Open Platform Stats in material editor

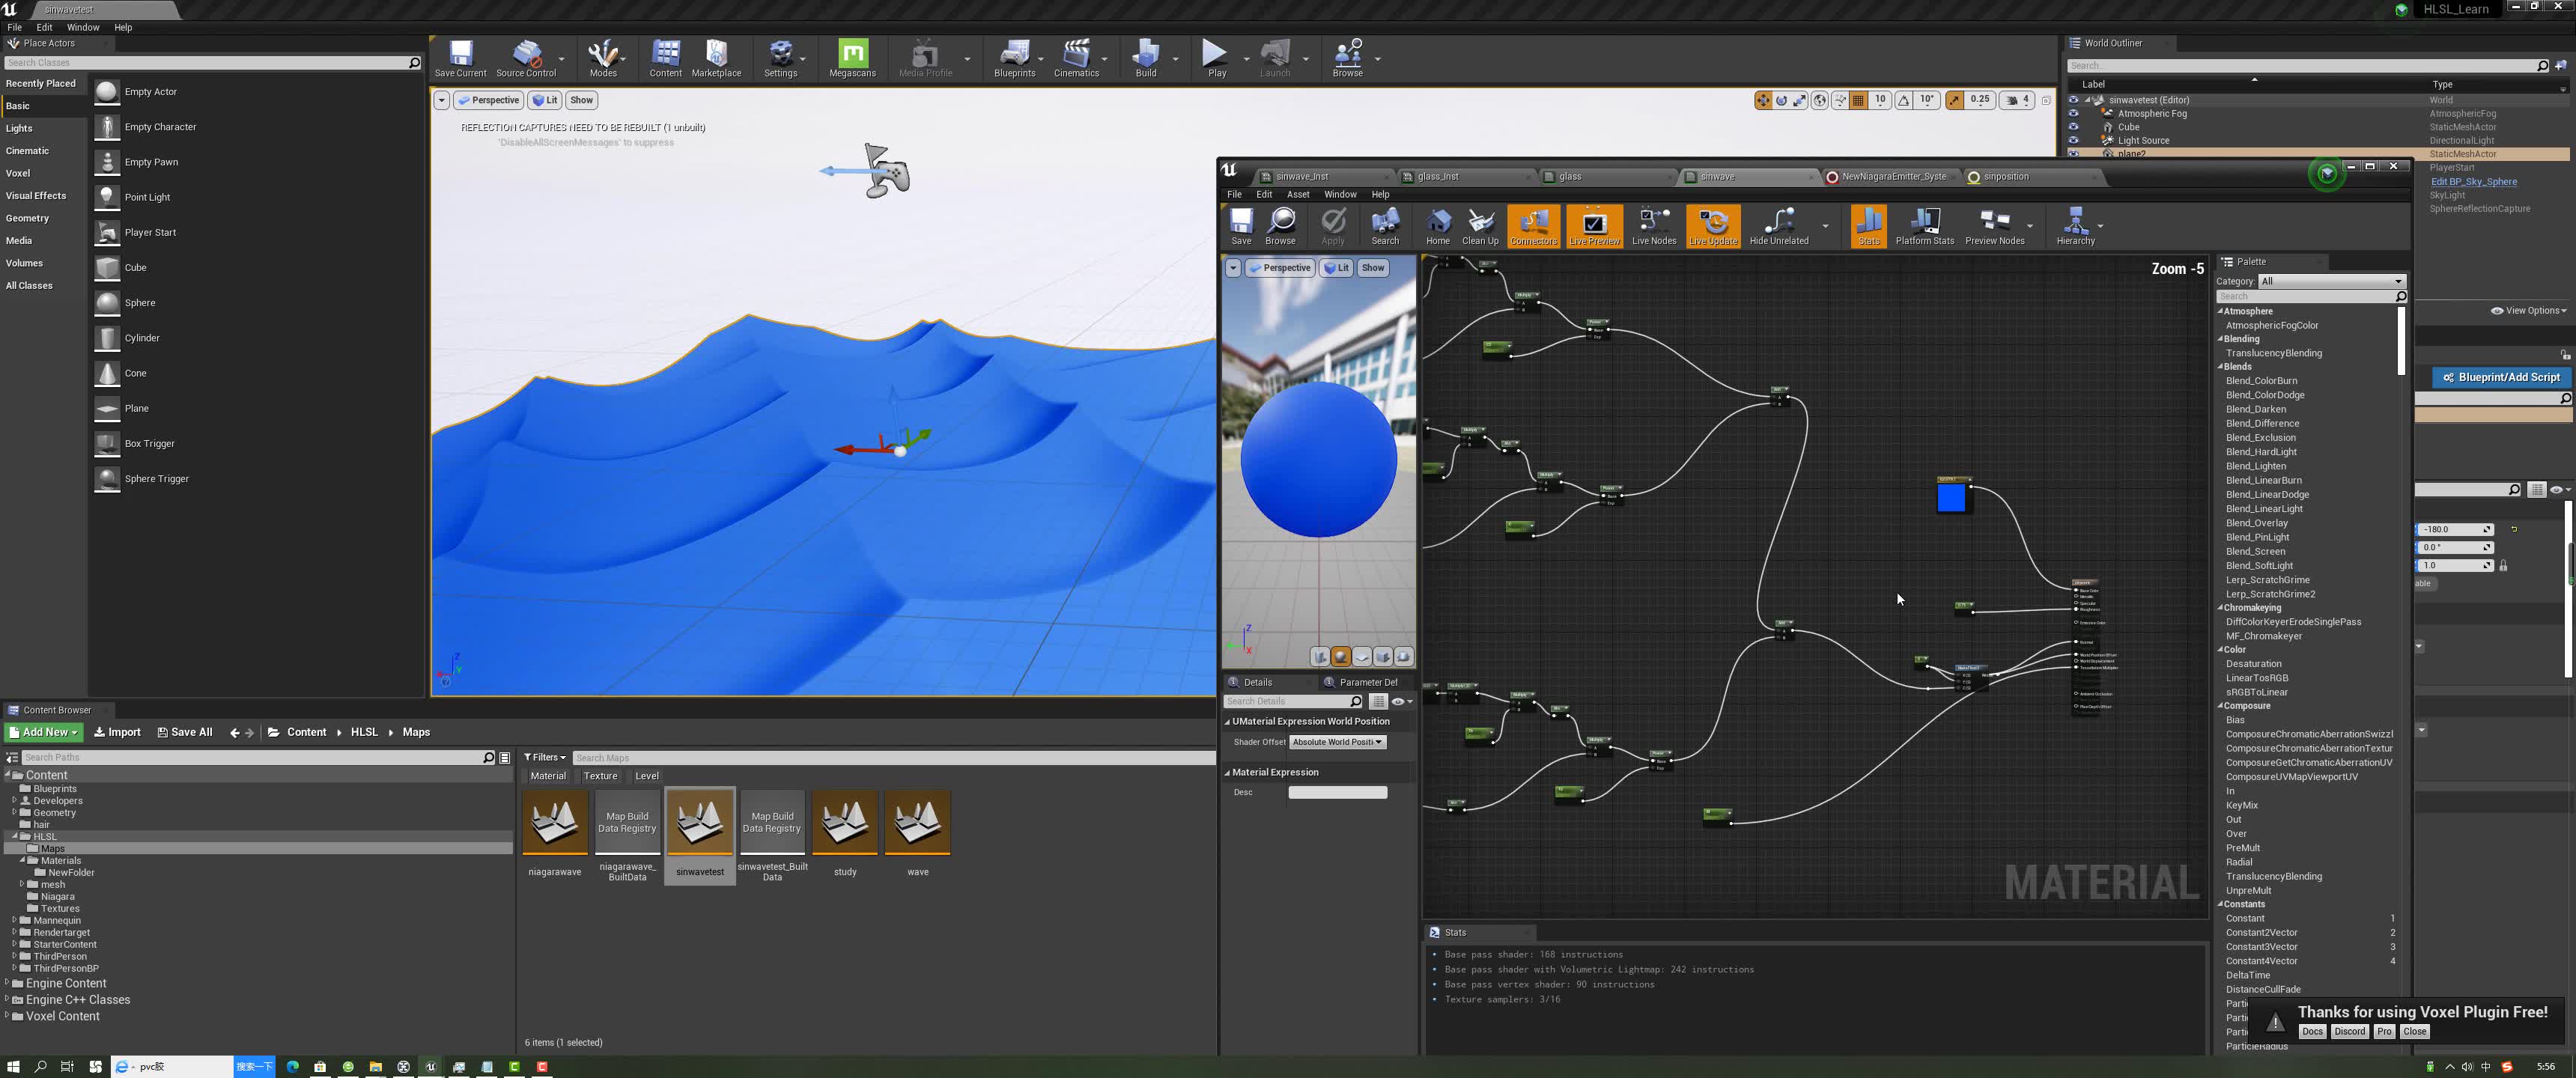[1924, 226]
